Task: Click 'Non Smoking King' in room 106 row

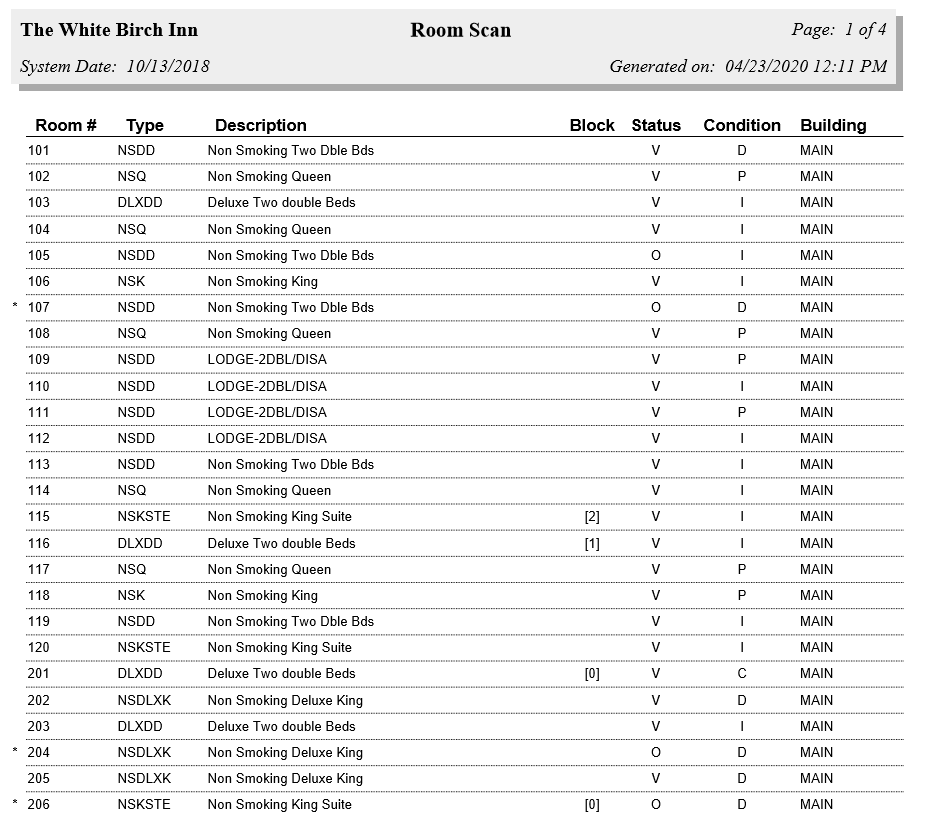Action: [x=263, y=281]
